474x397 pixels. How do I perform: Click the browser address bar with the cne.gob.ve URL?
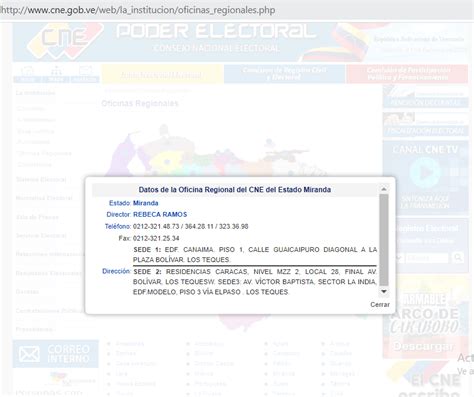pyautogui.click(x=138, y=10)
